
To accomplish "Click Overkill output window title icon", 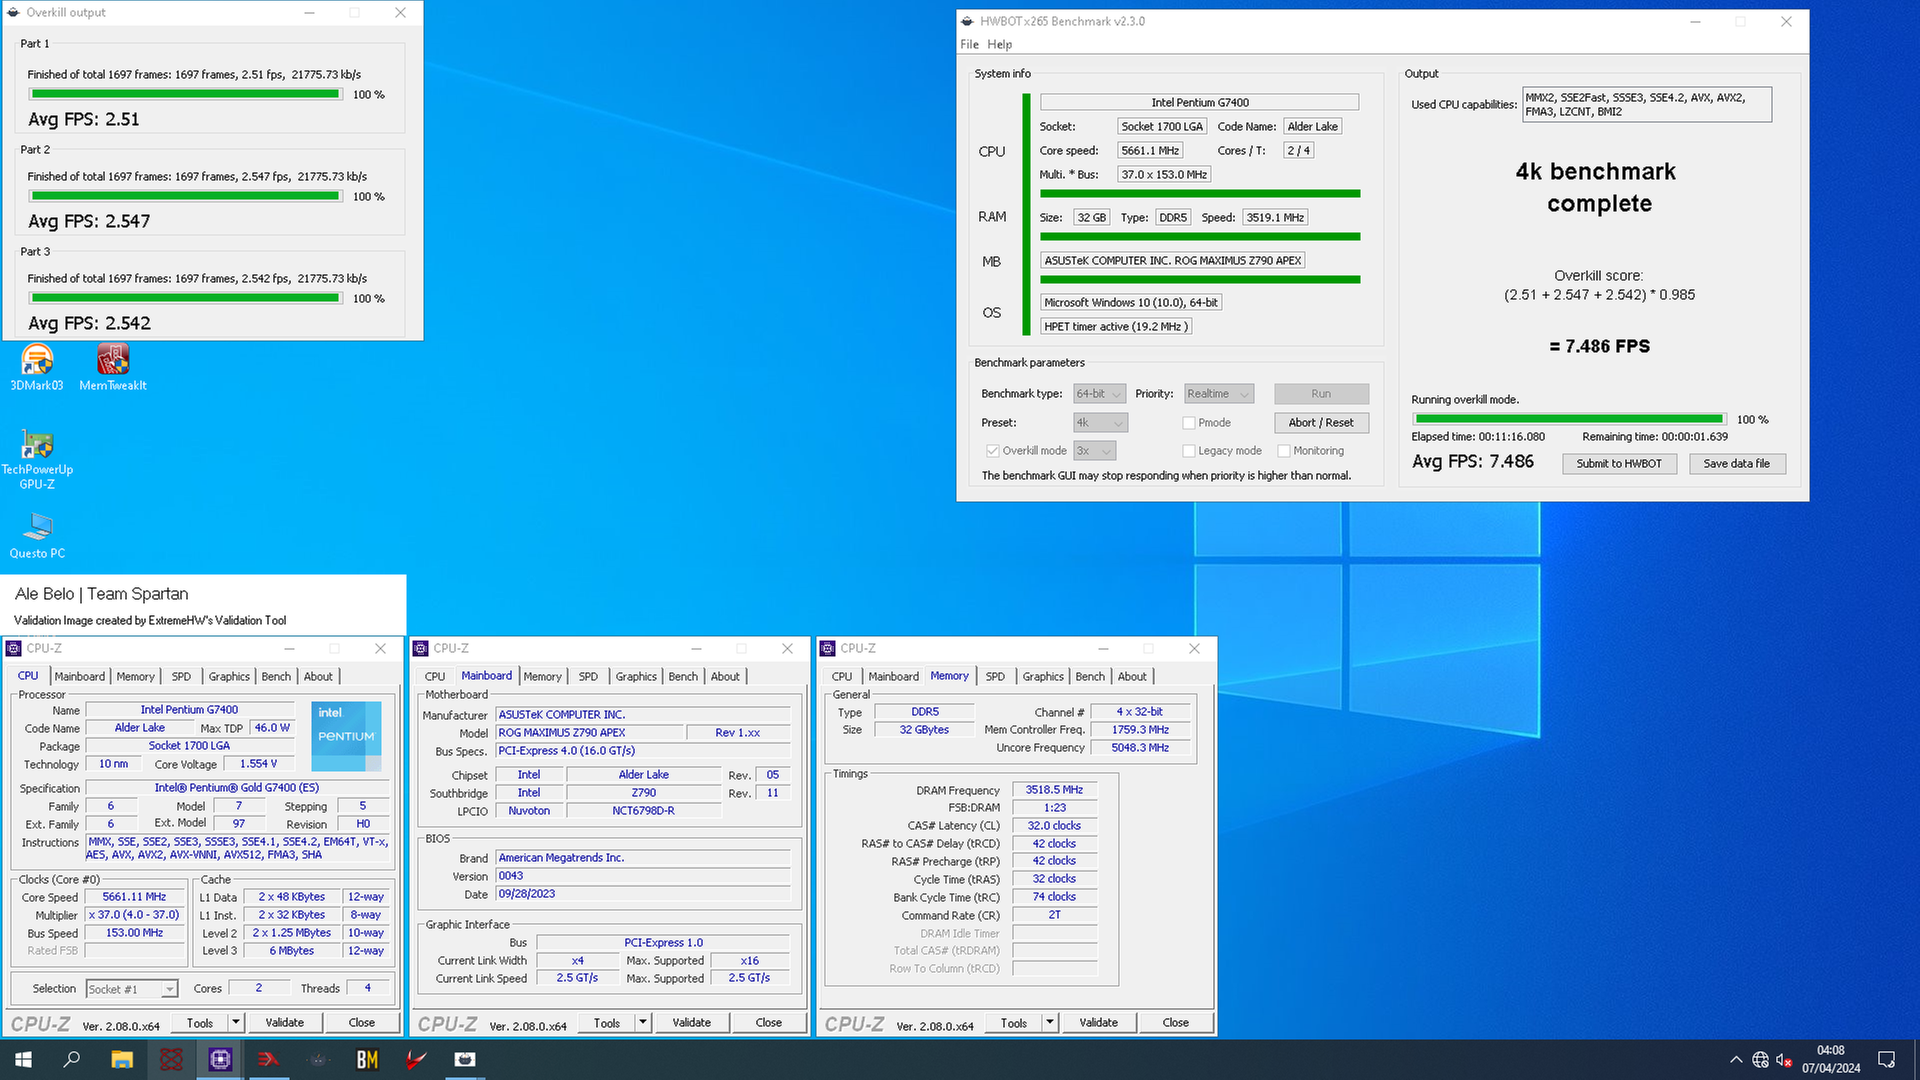I will click(x=14, y=13).
